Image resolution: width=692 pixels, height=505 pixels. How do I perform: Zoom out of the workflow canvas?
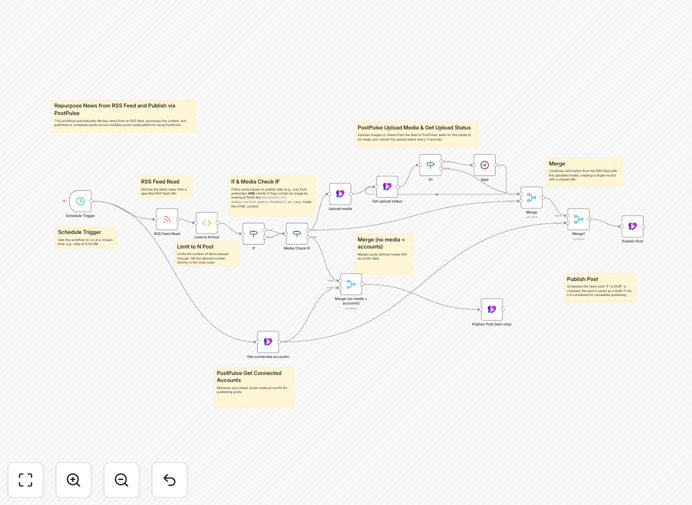click(x=121, y=480)
